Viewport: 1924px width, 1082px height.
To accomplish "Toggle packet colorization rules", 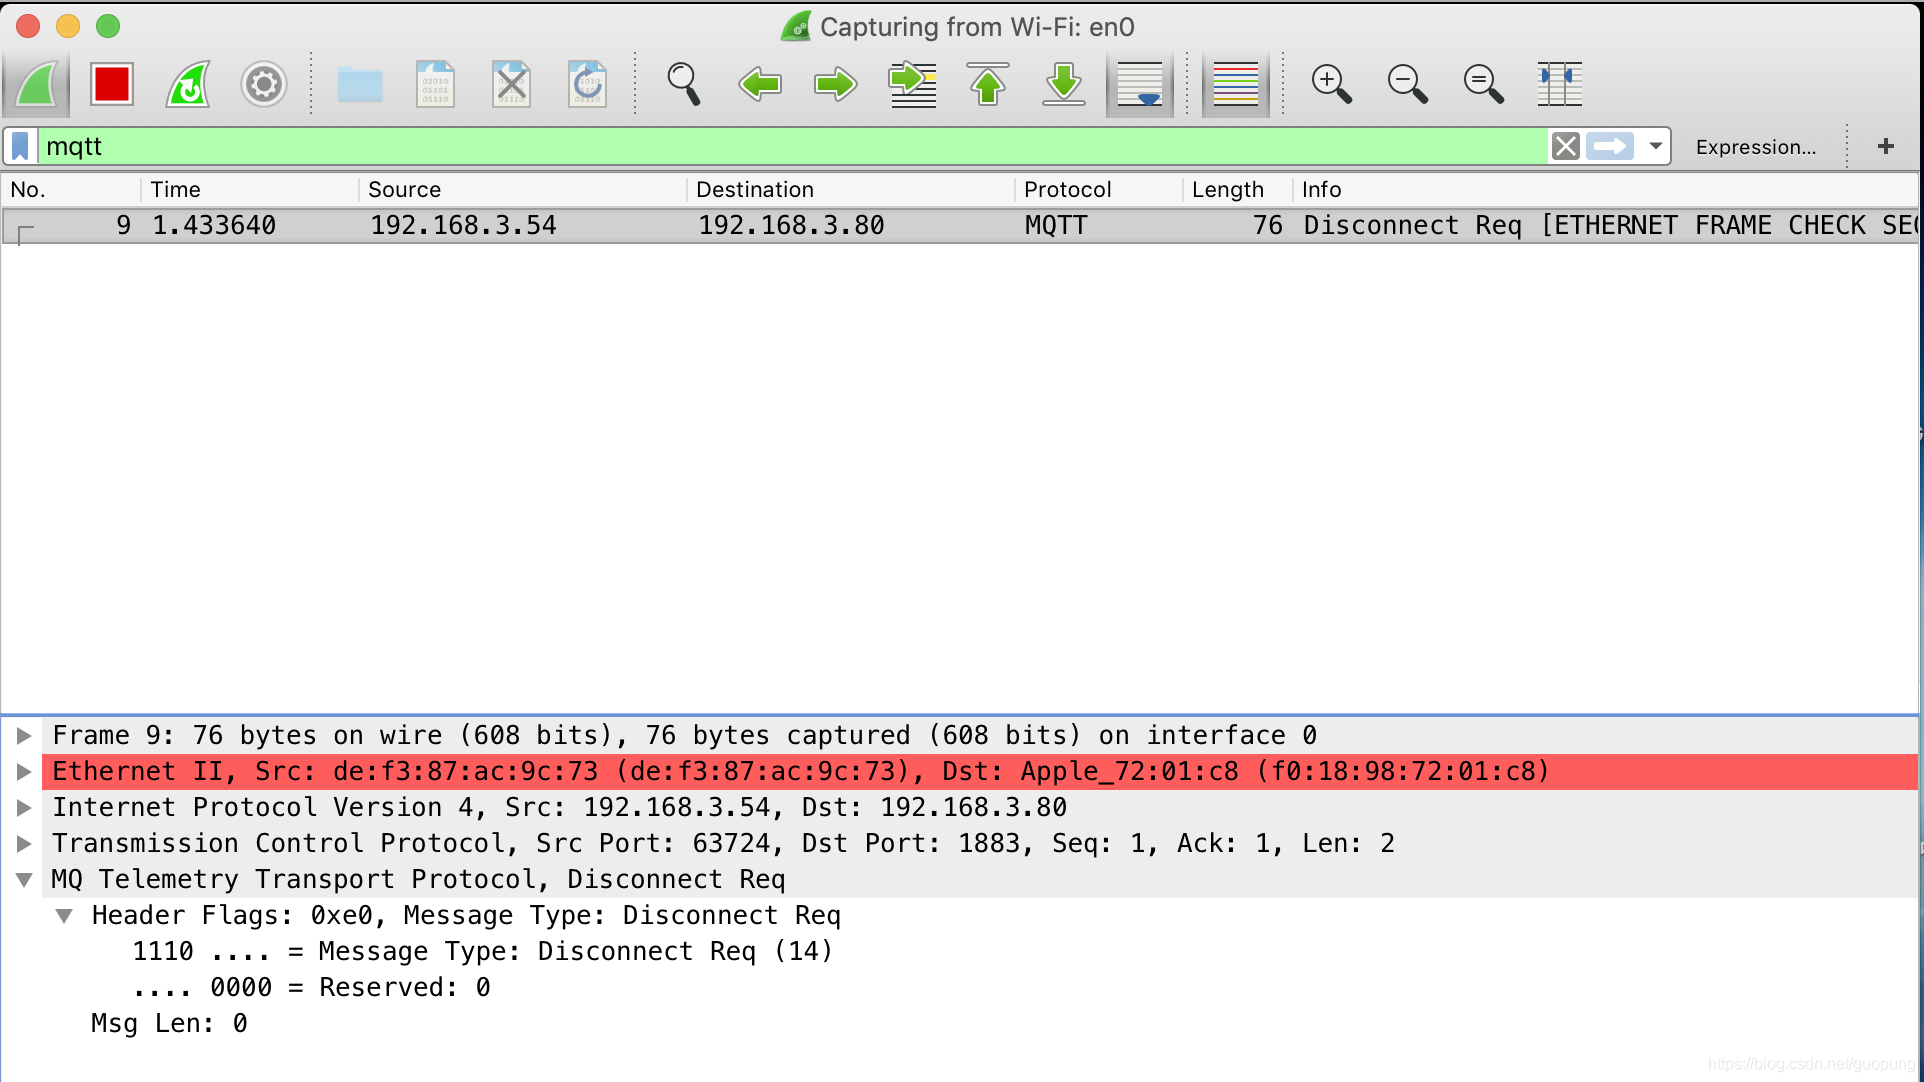I will [x=1236, y=85].
